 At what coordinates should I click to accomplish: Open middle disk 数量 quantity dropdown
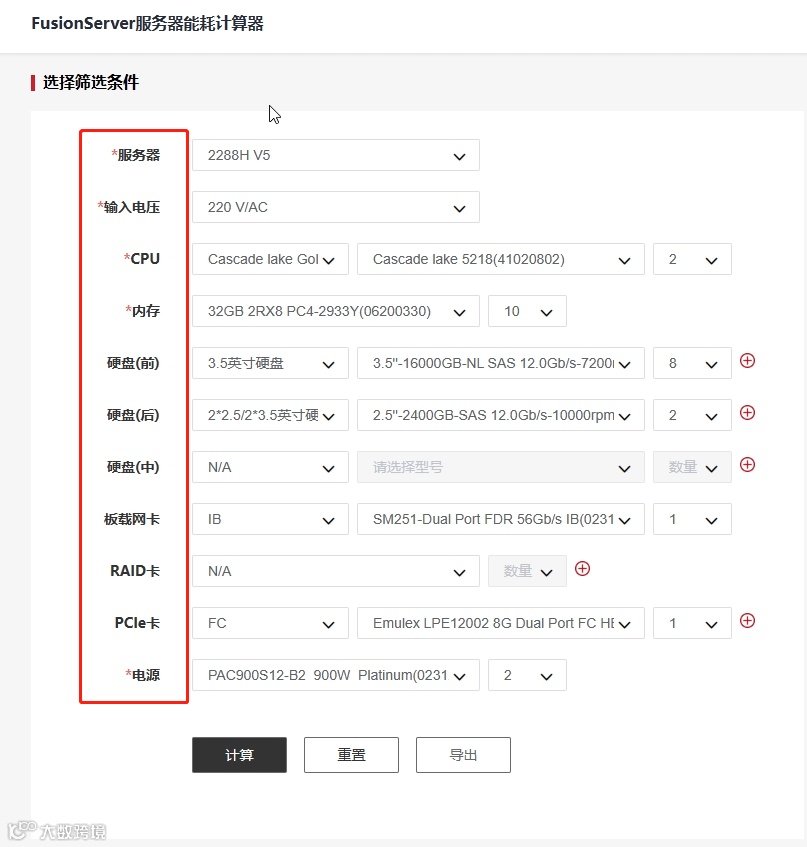pos(692,467)
